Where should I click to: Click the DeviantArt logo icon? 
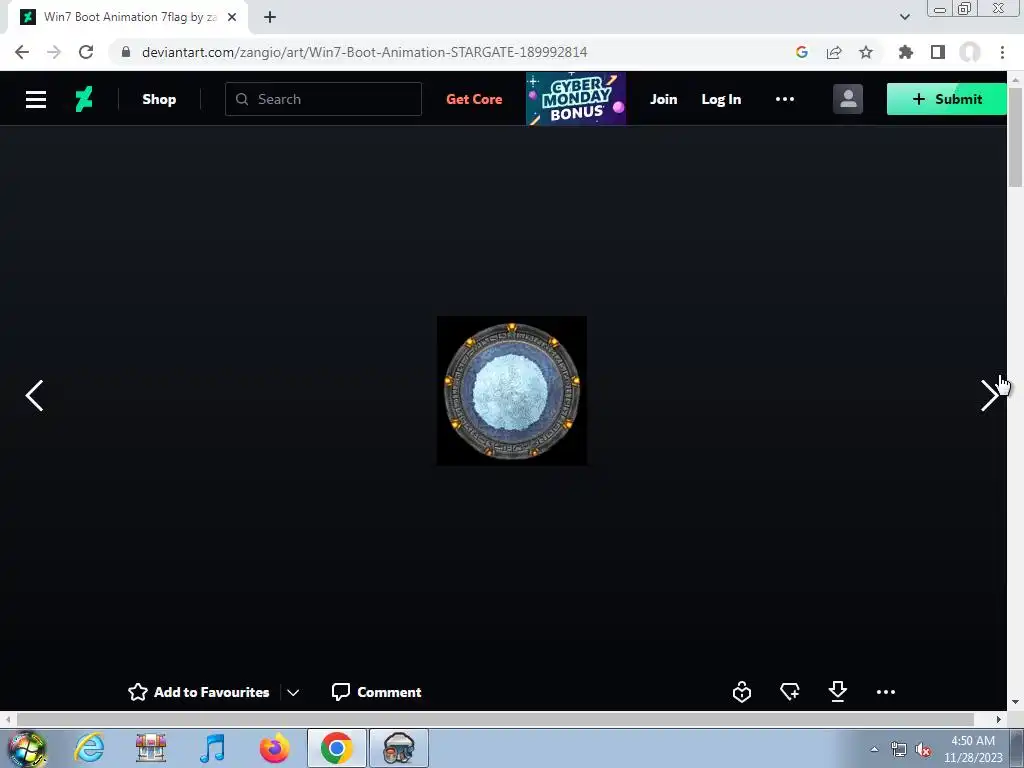84,99
